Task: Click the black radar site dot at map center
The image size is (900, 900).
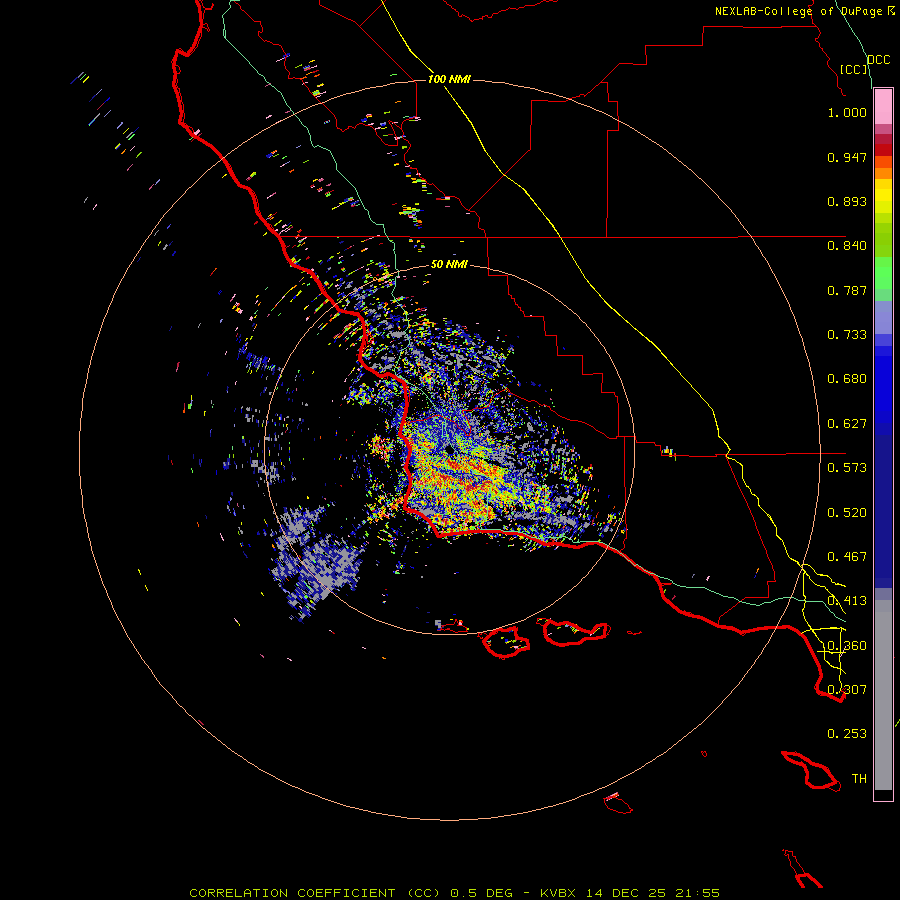Action: (x=449, y=450)
